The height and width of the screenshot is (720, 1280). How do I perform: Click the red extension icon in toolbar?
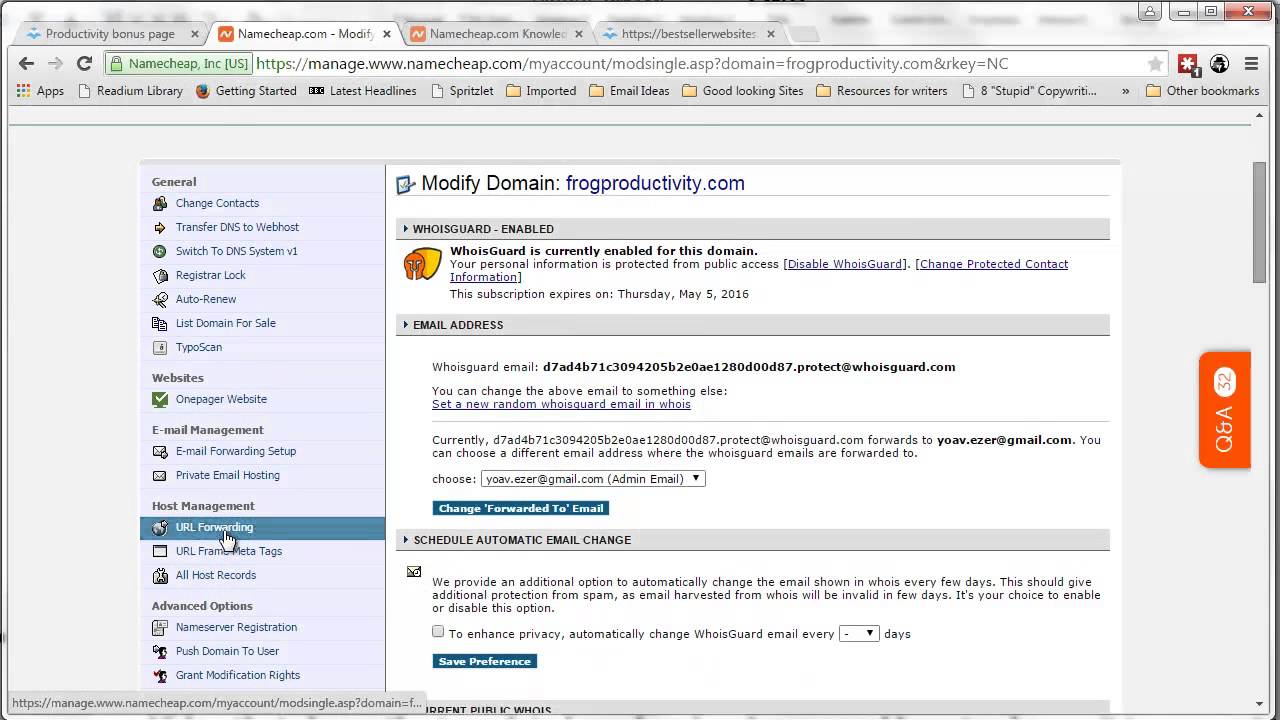pos(1188,64)
